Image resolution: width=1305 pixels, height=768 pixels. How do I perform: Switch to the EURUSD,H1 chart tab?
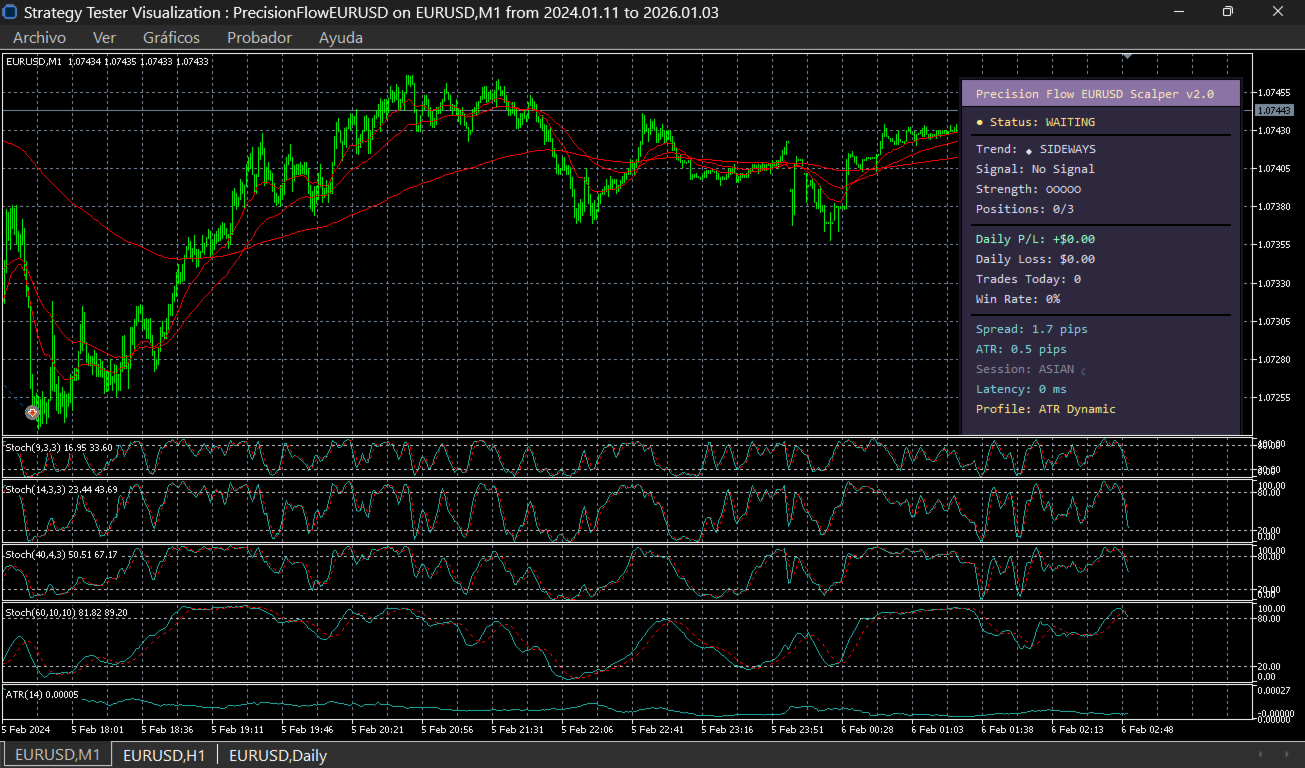pyautogui.click(x=164, y=755)
